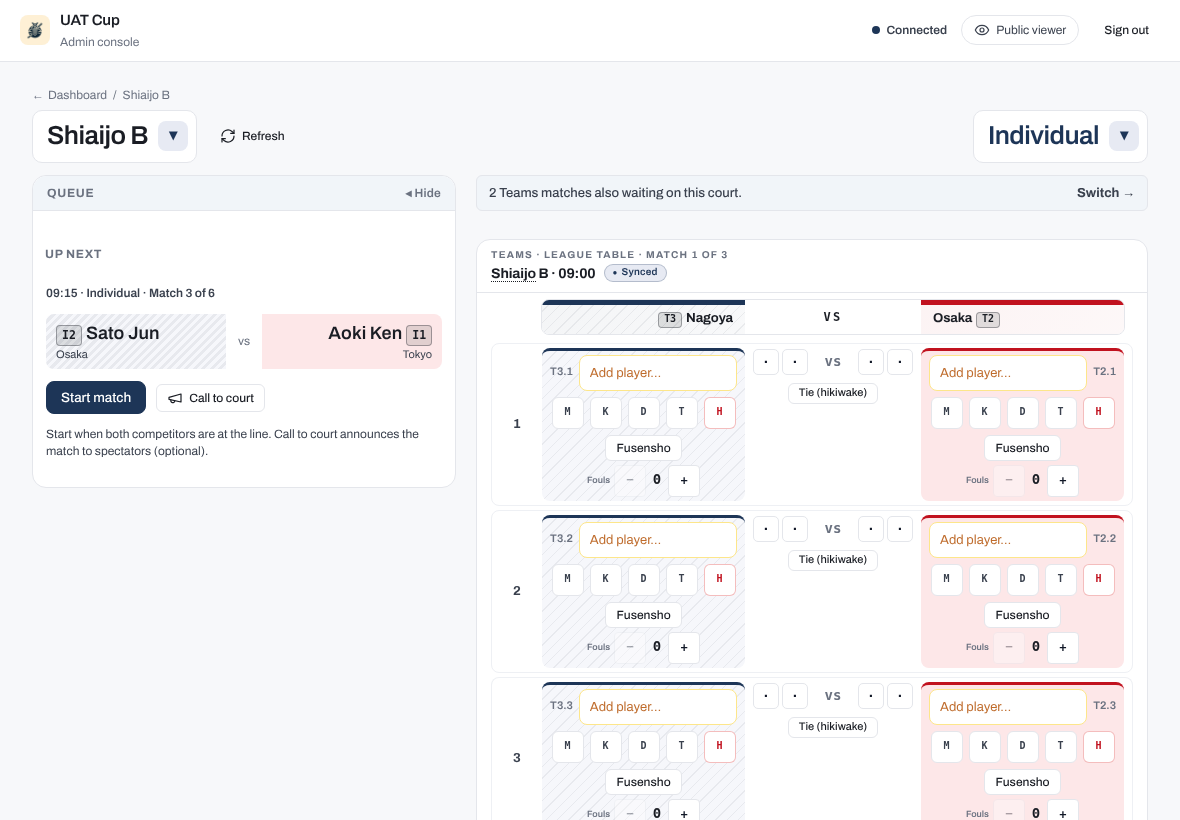The height and width of the screenshot is (820, 1180).
Task: Click Fusensho for T3.1 in bout 1
Action: pyautogui.click(x=643, y=448)
